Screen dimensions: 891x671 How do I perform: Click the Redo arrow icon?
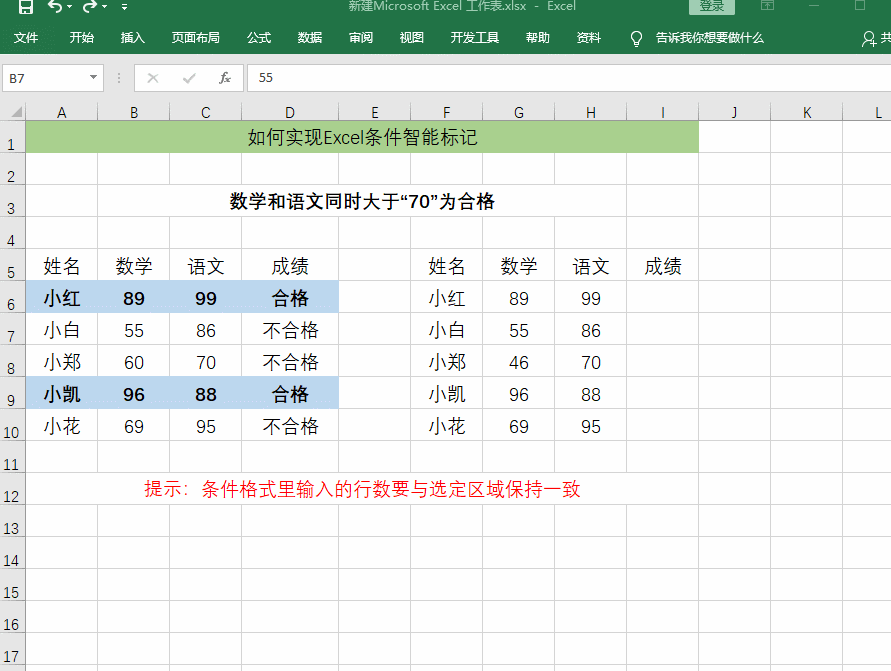[x=89, y=7]
